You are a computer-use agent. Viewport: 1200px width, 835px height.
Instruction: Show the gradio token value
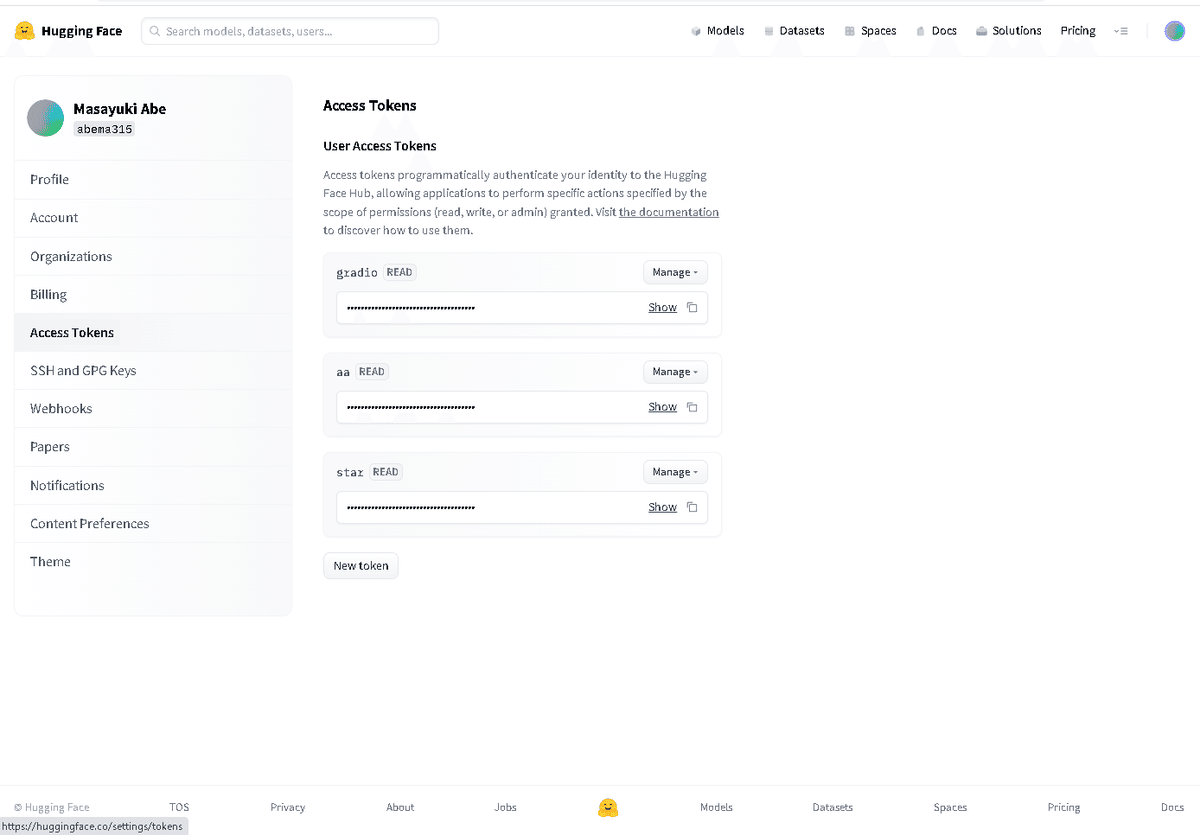662,307
